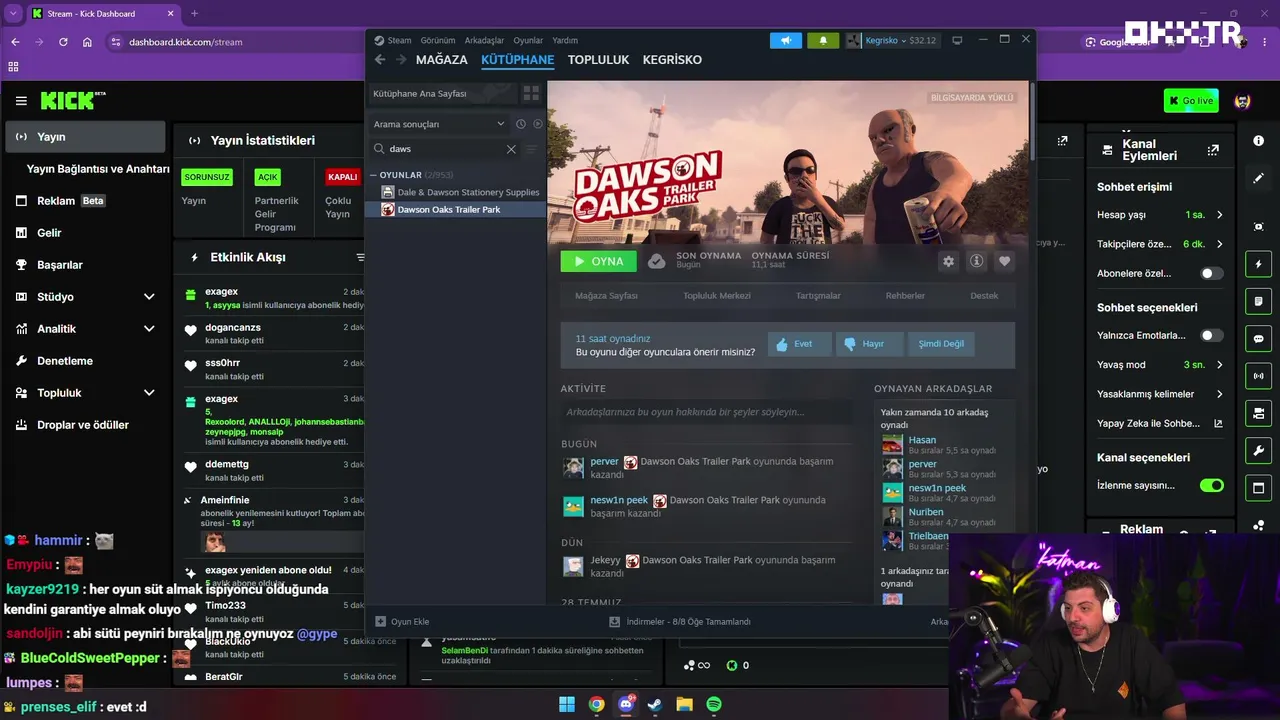Click the Go live button on Kick

(x=1191, y=101)
